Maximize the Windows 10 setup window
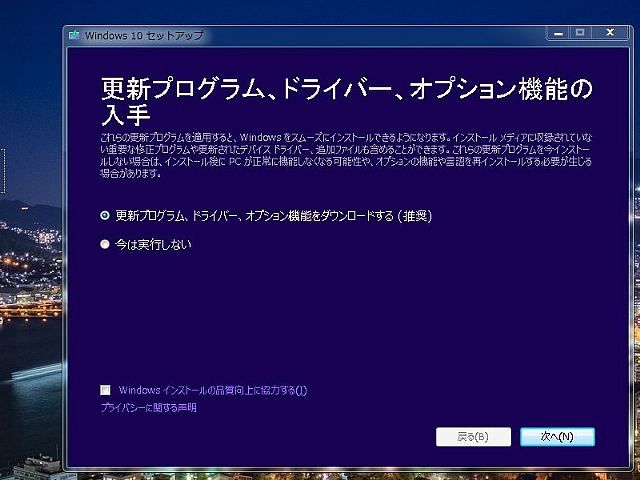640x480 pixels. point(580,33)
